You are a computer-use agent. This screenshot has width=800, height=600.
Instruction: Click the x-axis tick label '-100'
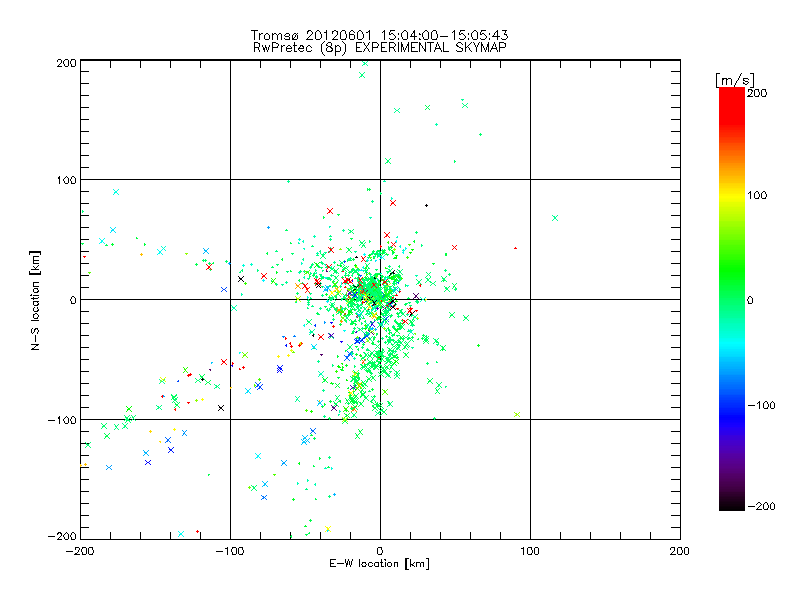coord(230,551)
